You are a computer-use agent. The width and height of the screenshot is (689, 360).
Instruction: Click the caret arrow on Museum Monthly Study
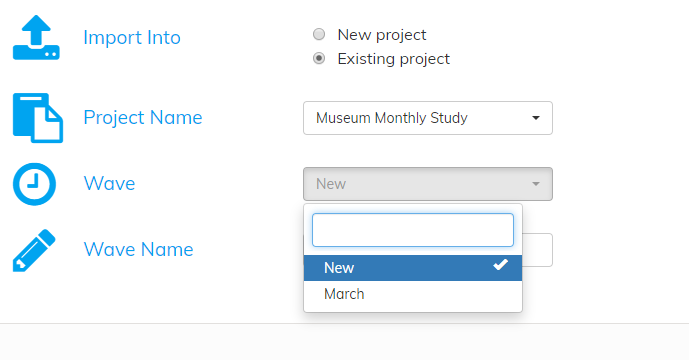click(536, 118)
